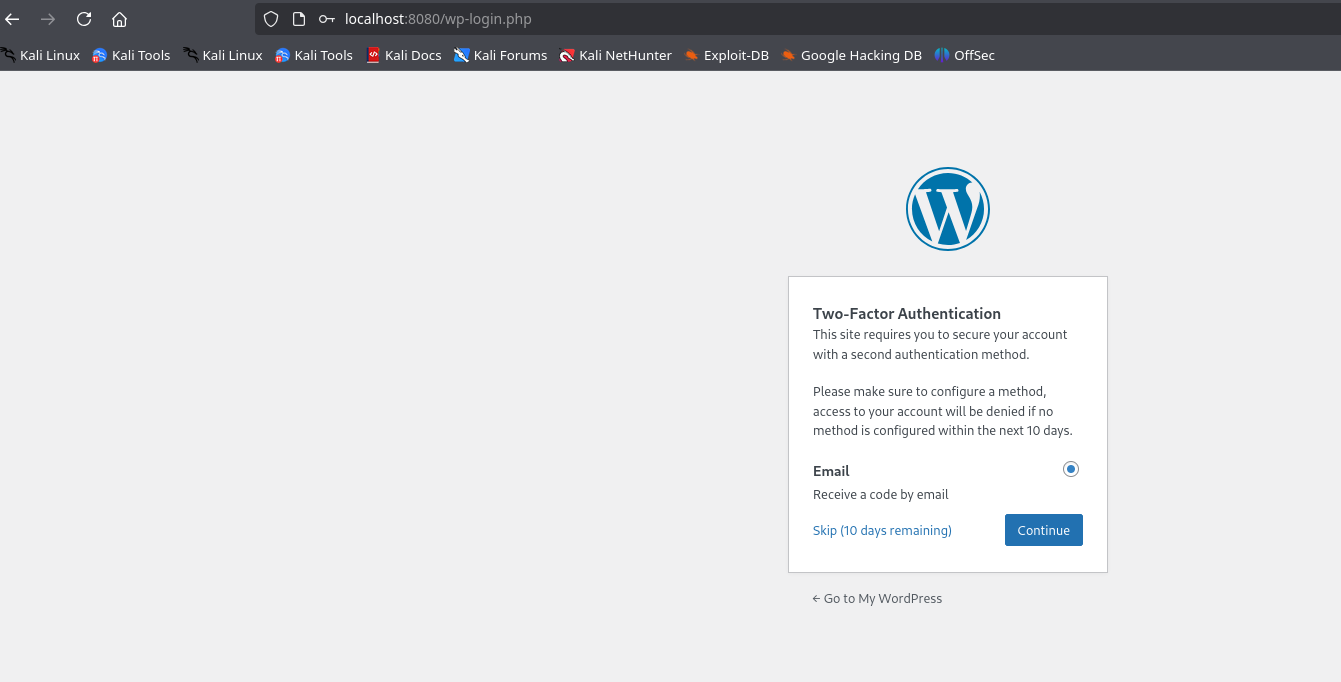1341x682 pixels.
Task: Open the OffSec bookmark
Action: (x=965, y=55)
